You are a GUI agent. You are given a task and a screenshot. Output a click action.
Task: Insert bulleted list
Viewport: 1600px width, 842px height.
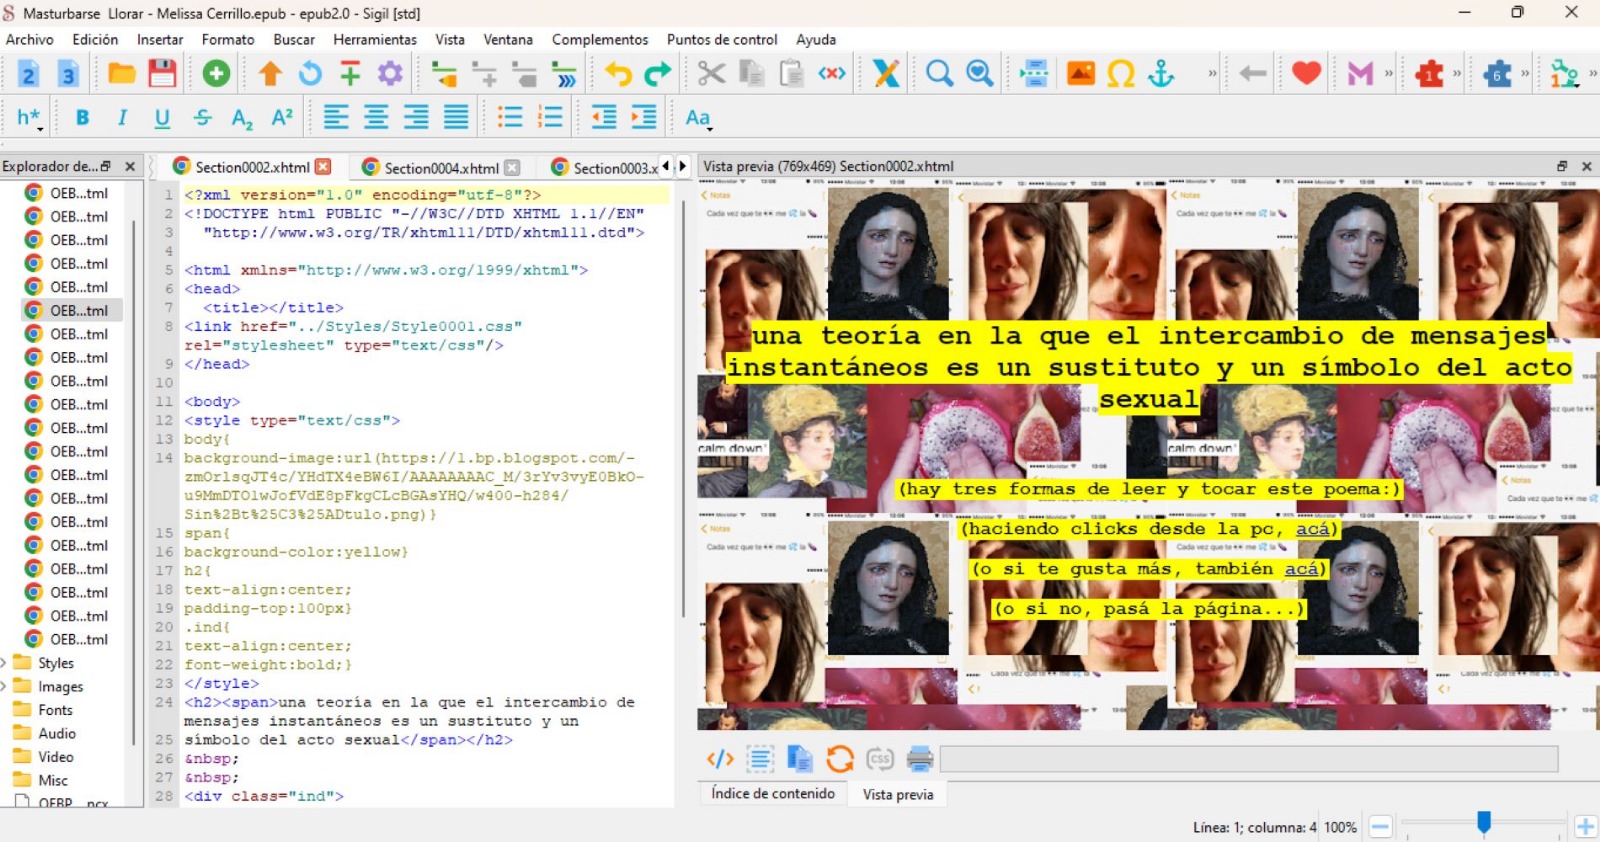coord(510,118)
